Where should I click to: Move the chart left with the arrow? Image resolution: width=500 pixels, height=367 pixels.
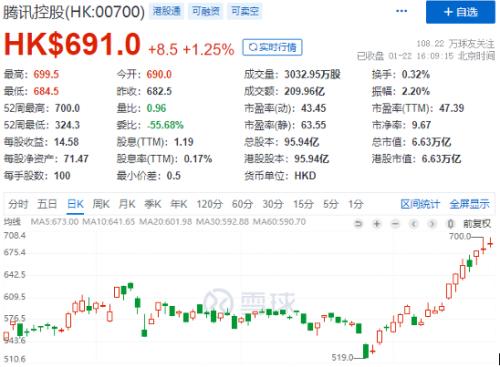pyautogui.click(x=414, y=224)
